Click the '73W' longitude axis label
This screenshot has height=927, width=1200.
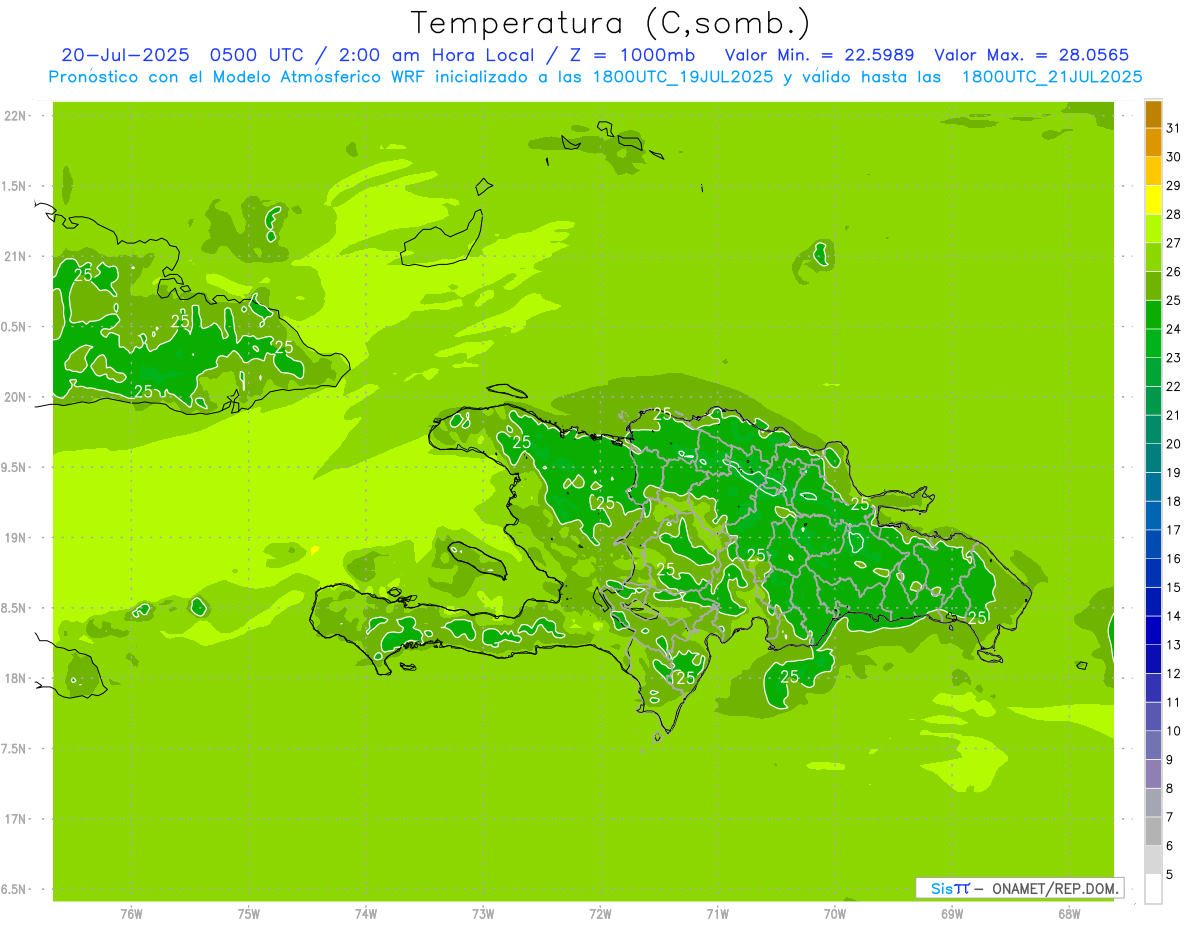pos(483,914)
